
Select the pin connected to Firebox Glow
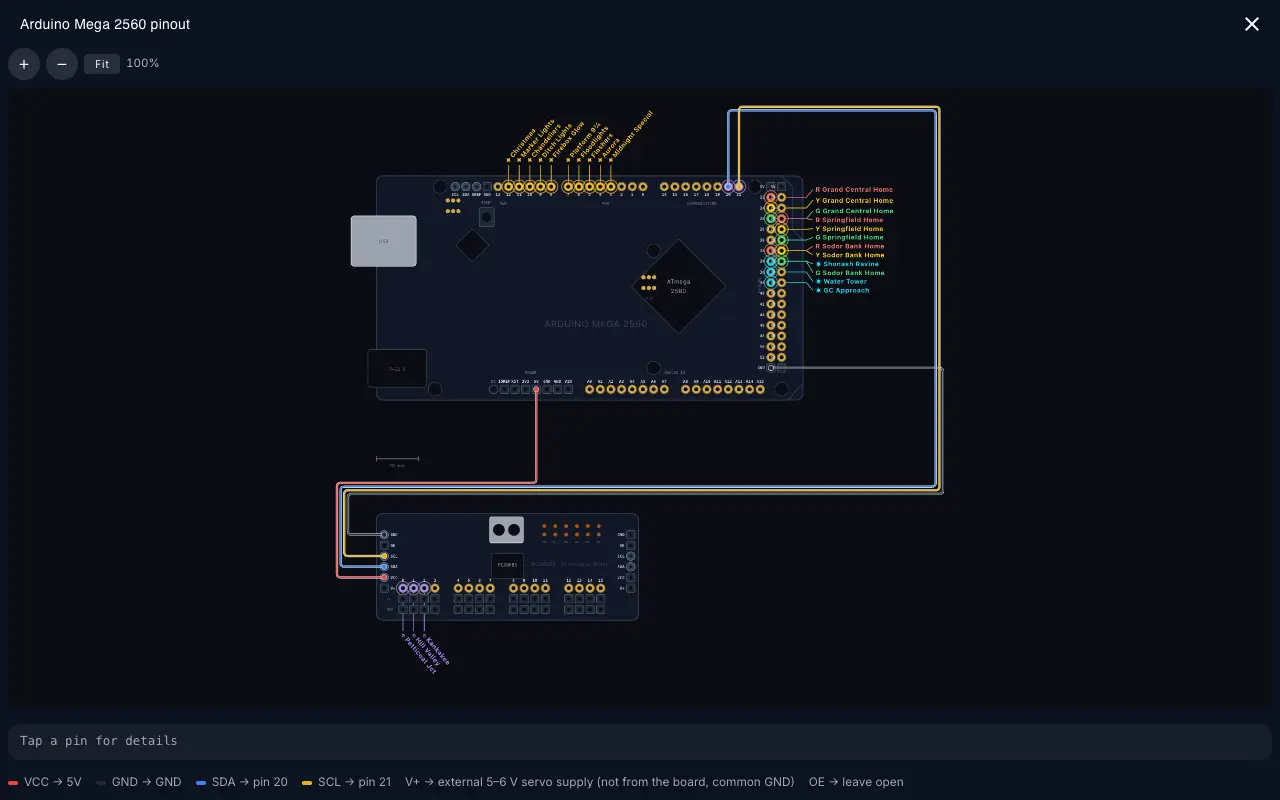(x=551, y=187)
